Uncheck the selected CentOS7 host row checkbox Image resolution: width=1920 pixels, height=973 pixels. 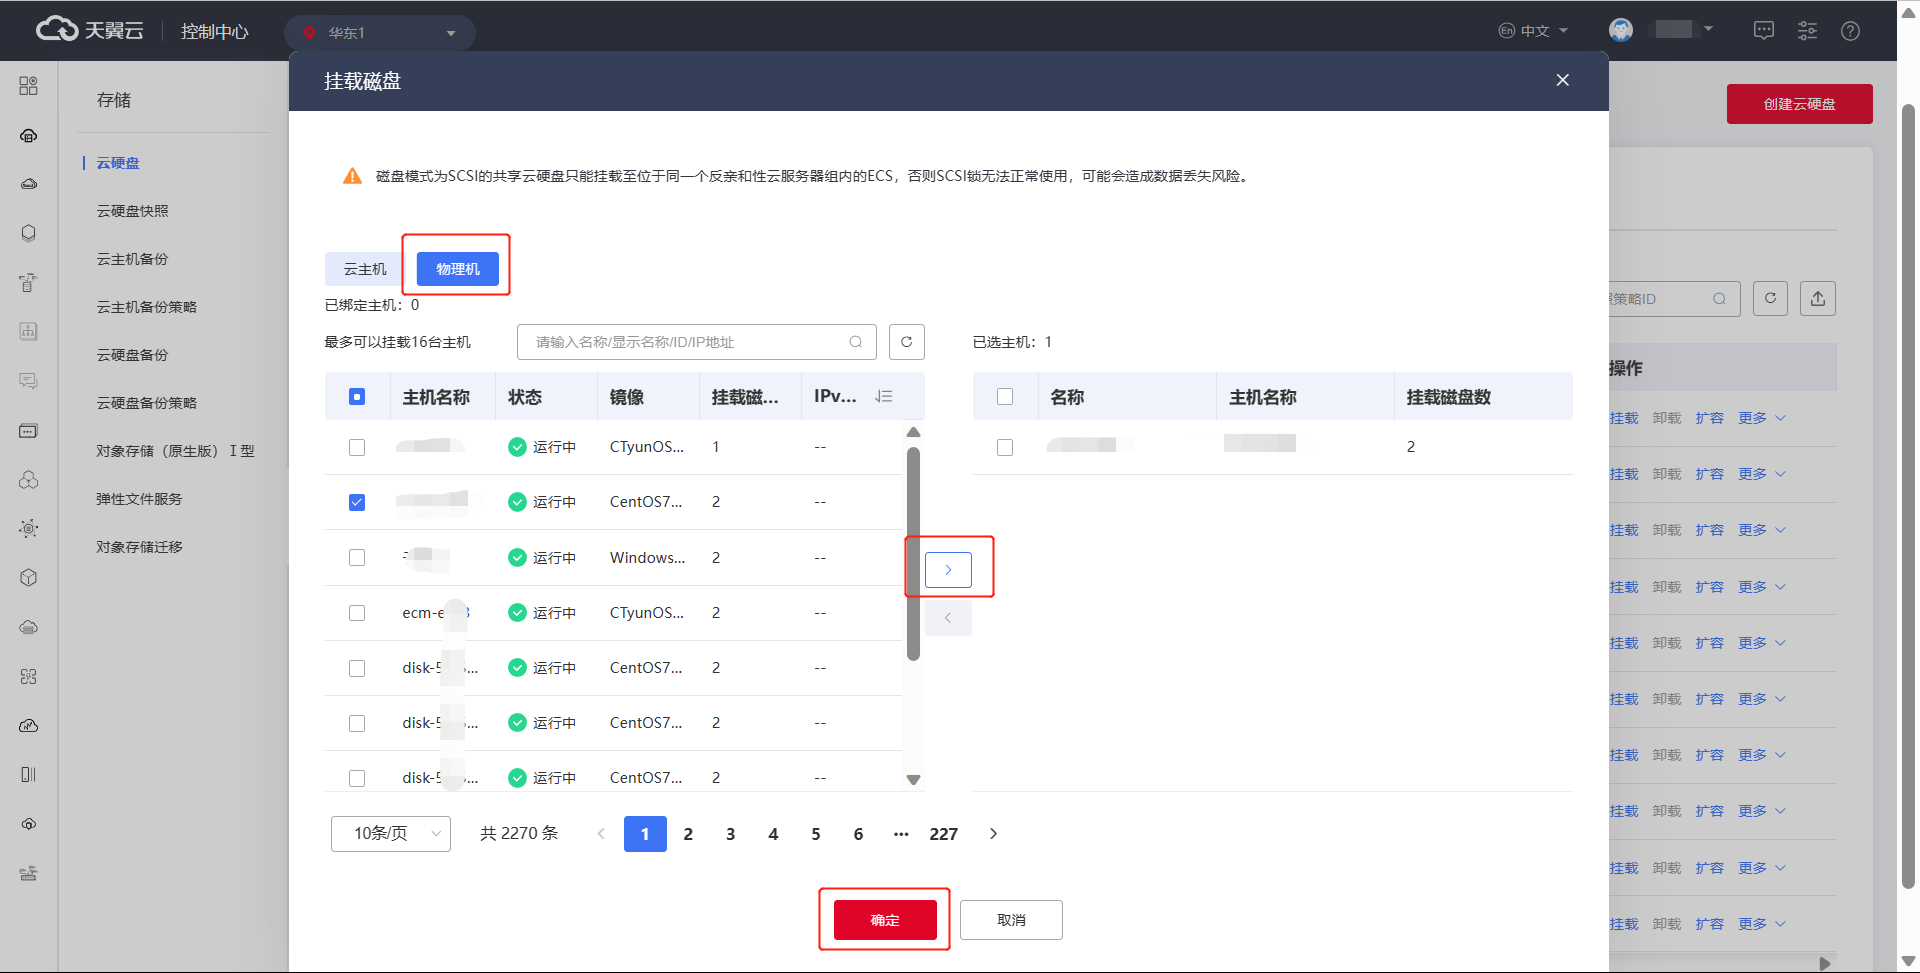click(x=357, y=502)
